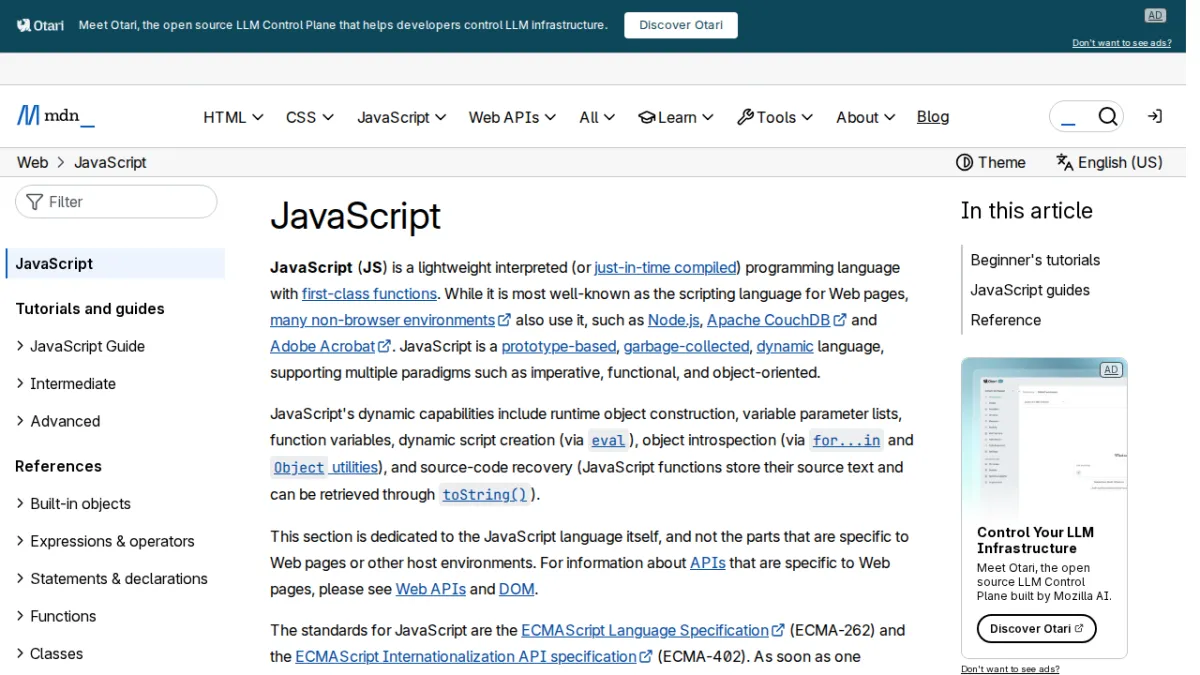Expand the Advanced section

tap(65, 421)
